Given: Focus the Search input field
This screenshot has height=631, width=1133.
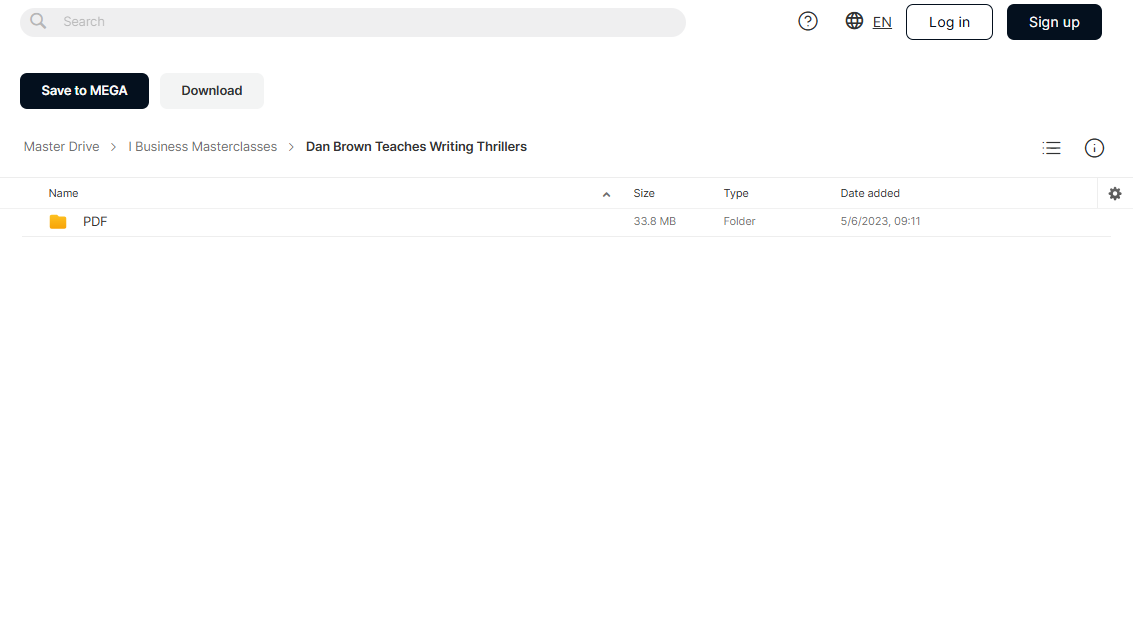Looking at the screenshot, I should (x=353, y=22).
